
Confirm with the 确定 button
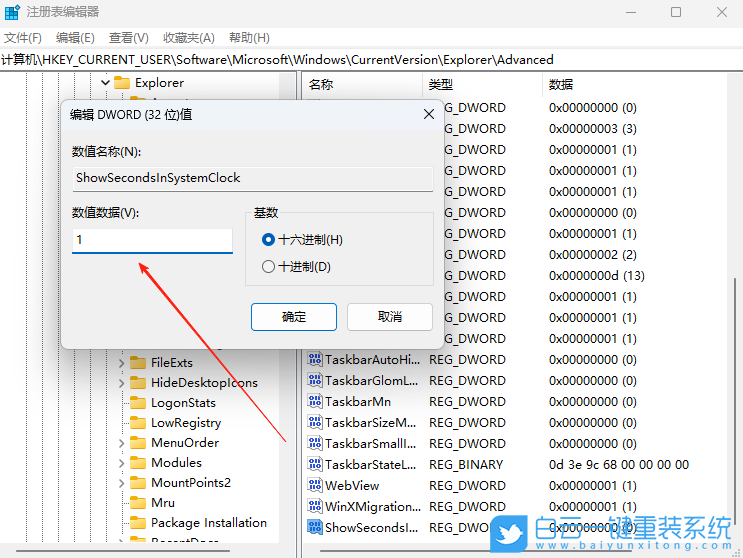tap(294, 317)
